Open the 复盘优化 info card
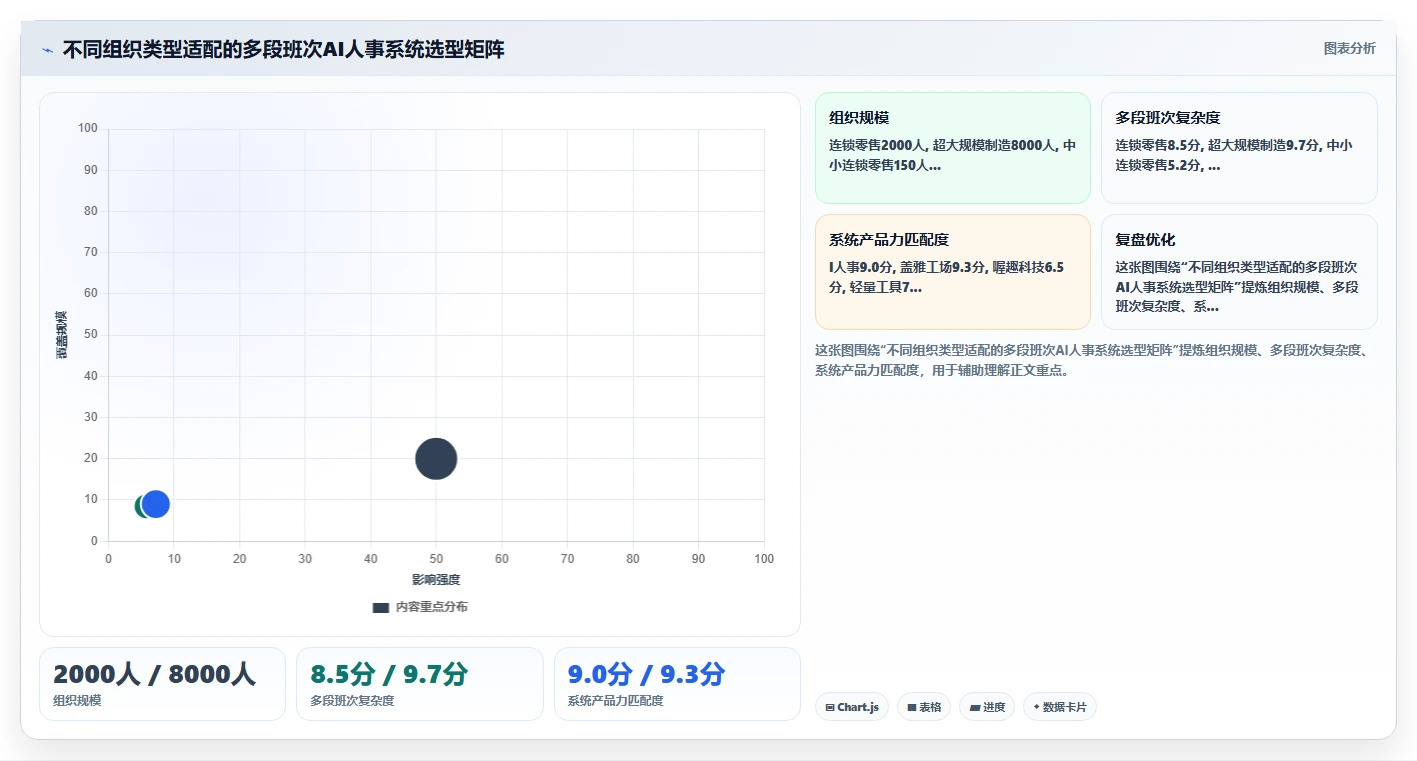The height and width of the screenshot is (761, 1417). pyautogui.click(x=1239, y=272)
